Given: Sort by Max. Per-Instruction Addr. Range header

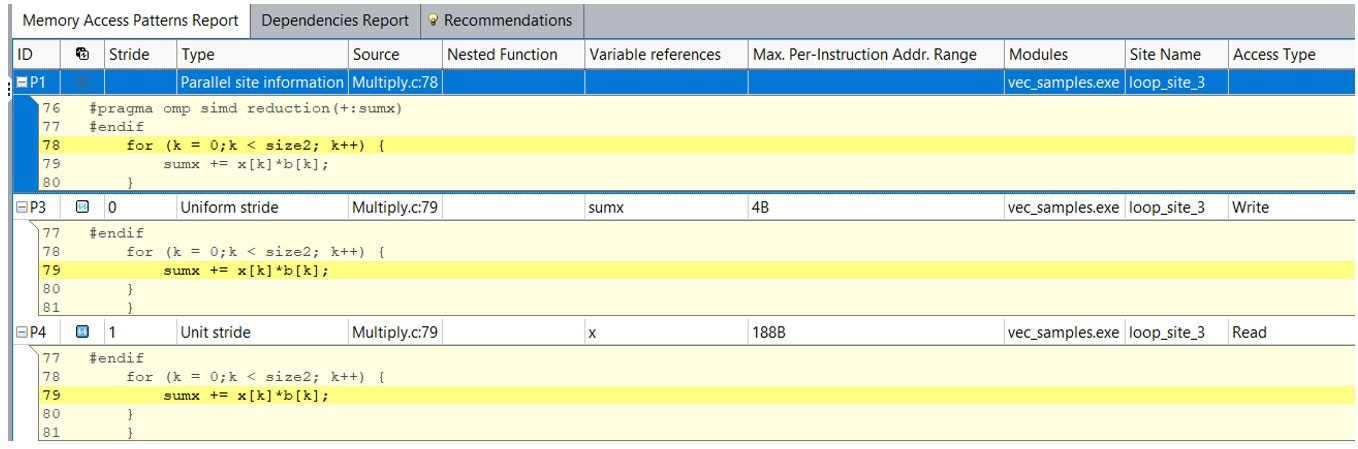Looking at the screenshot, I should point(863,54).
